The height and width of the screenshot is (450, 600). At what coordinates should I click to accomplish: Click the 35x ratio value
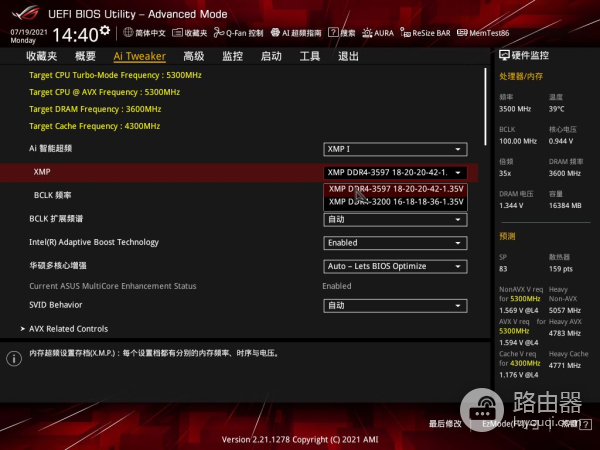click(x=505, y=173)
